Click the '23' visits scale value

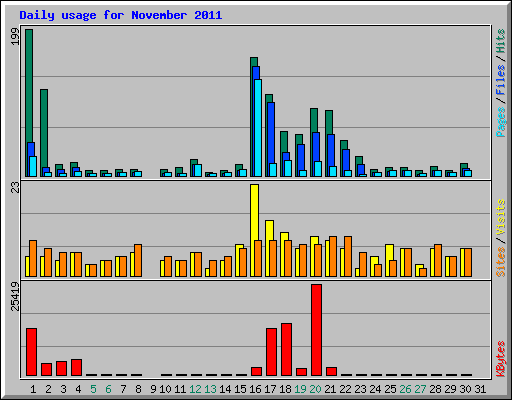click(x=15, y=187)
